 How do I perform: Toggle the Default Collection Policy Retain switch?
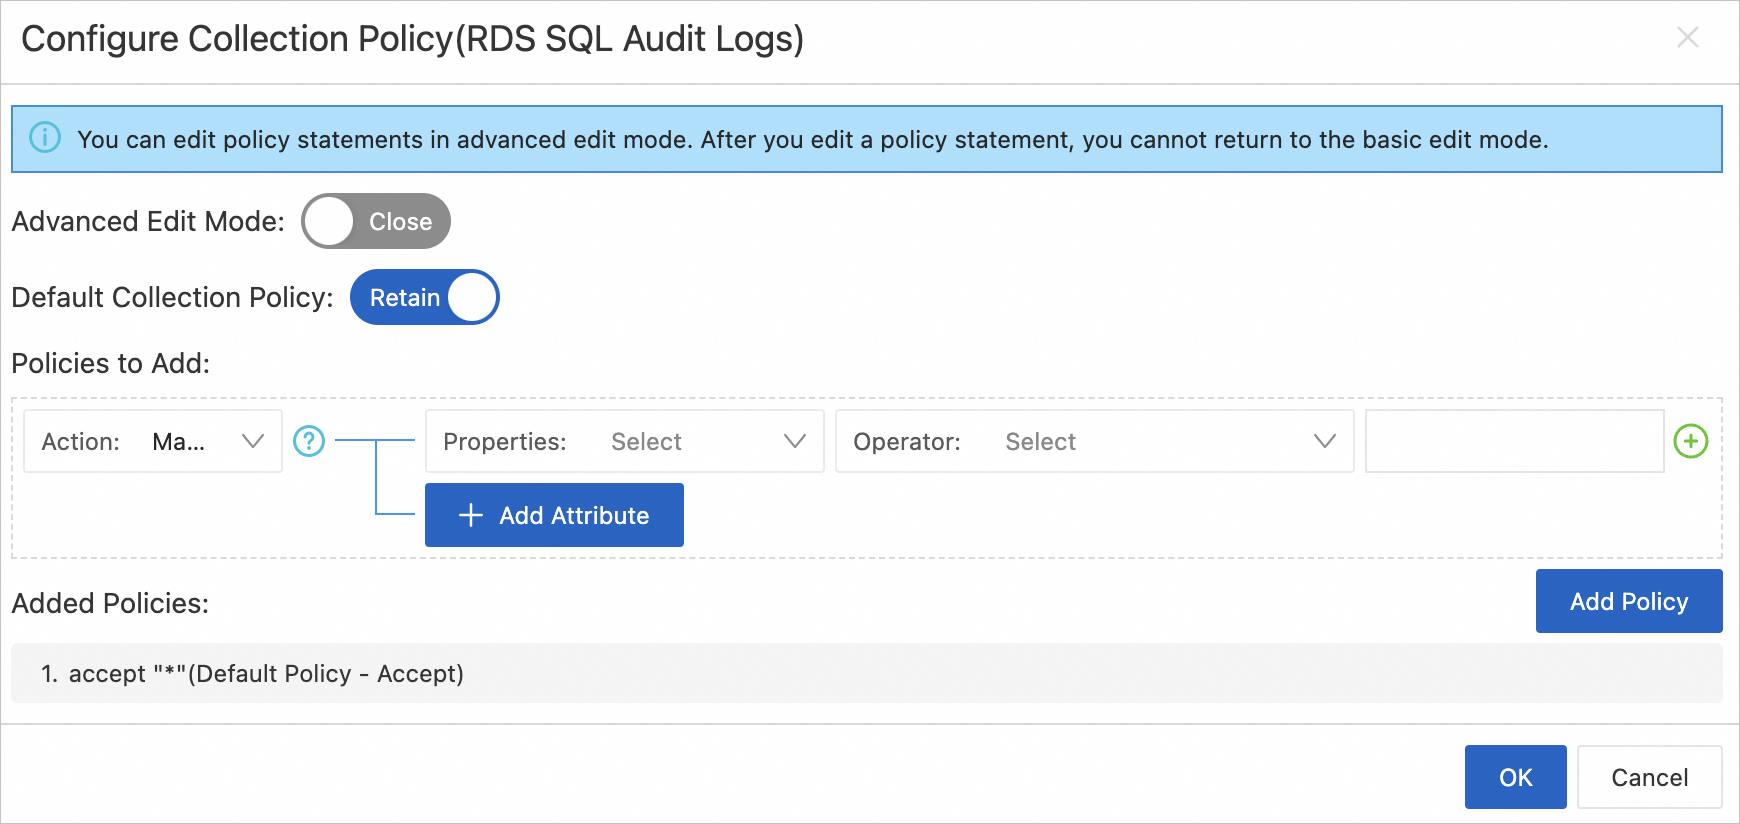coord(424,297)
